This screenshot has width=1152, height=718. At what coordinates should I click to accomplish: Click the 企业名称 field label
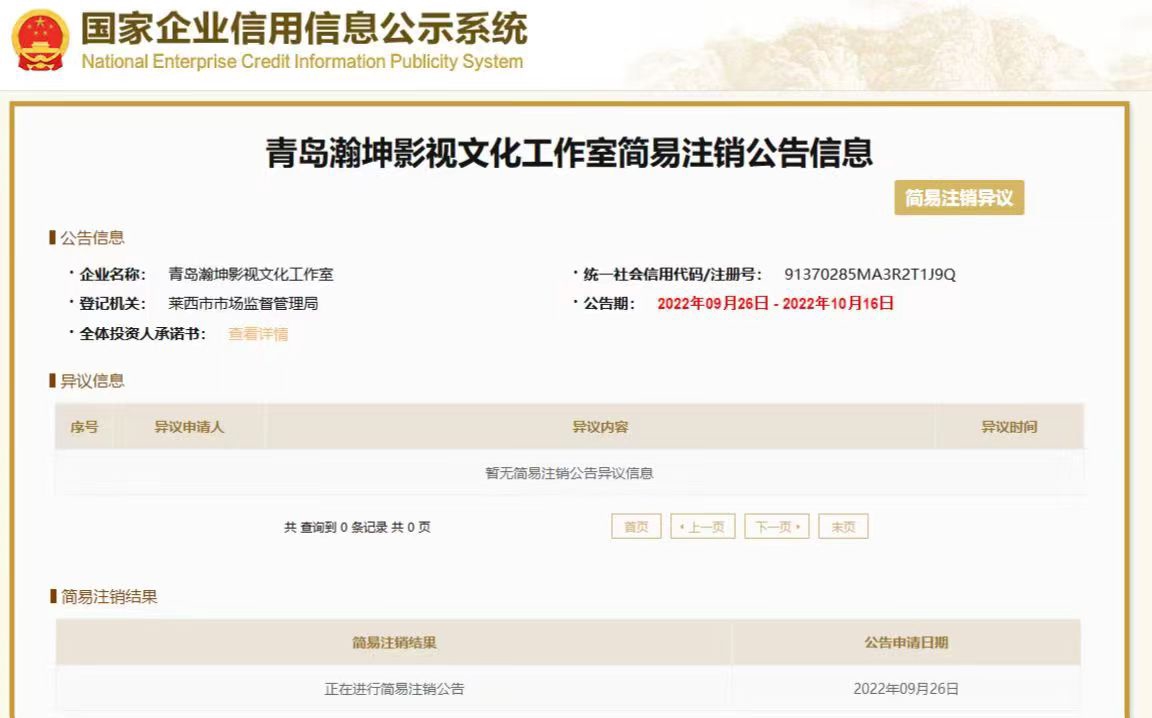(x=112, y=274)
